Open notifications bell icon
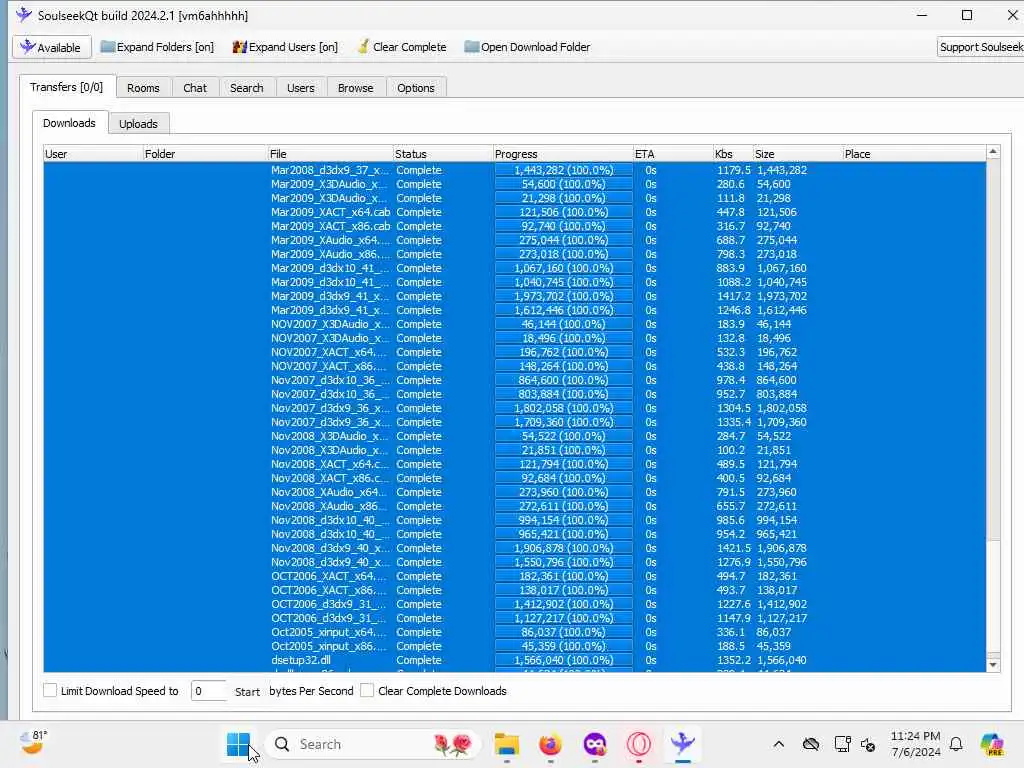1024x768 pixels. (956, 744)
